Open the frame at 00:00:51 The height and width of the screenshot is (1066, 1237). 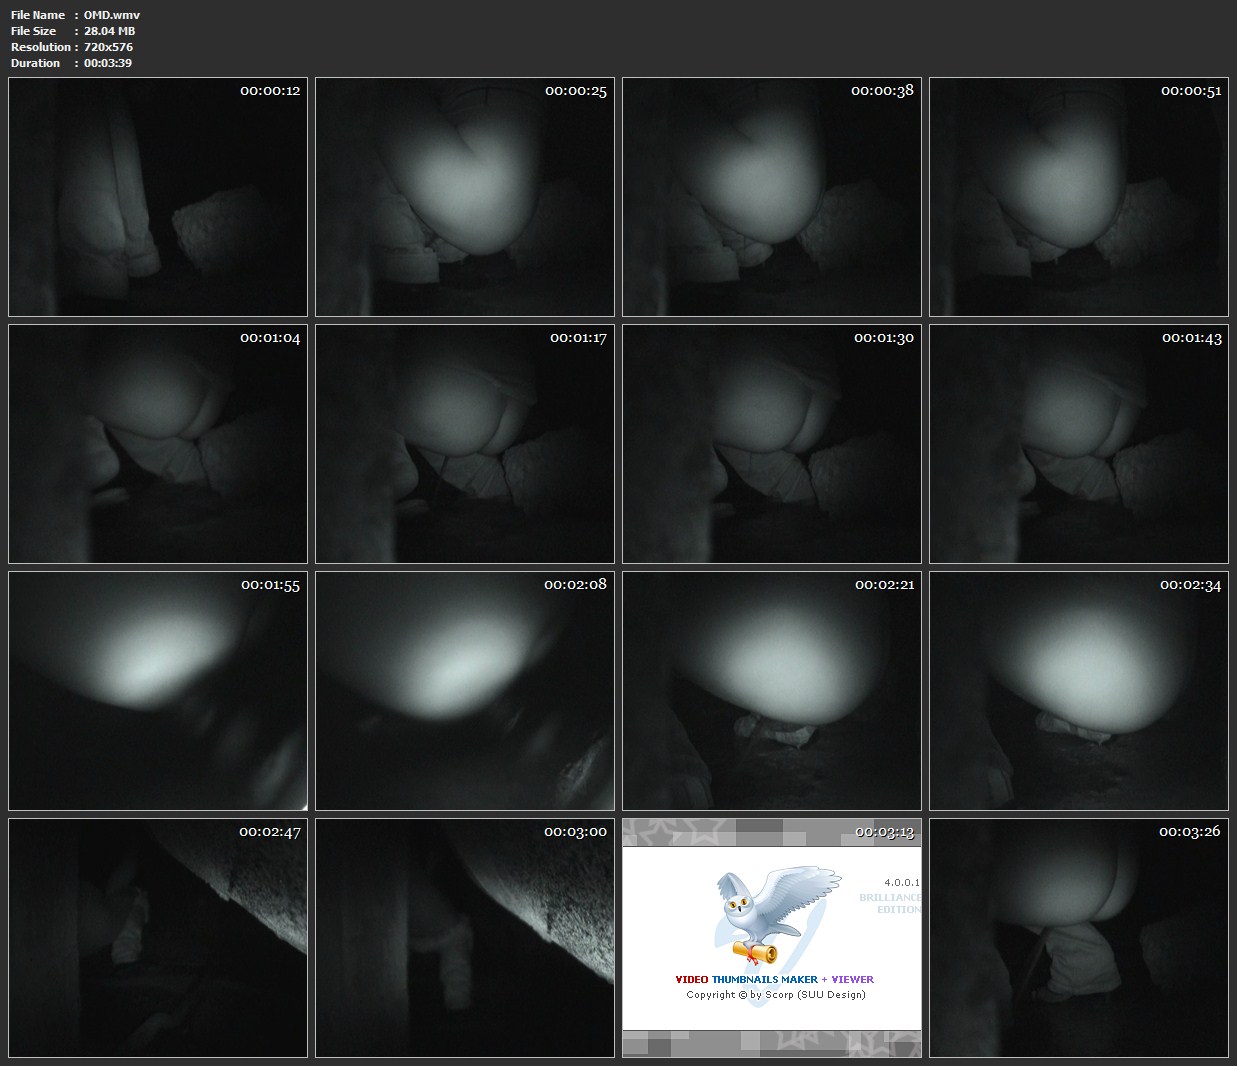pos(1079,197)
